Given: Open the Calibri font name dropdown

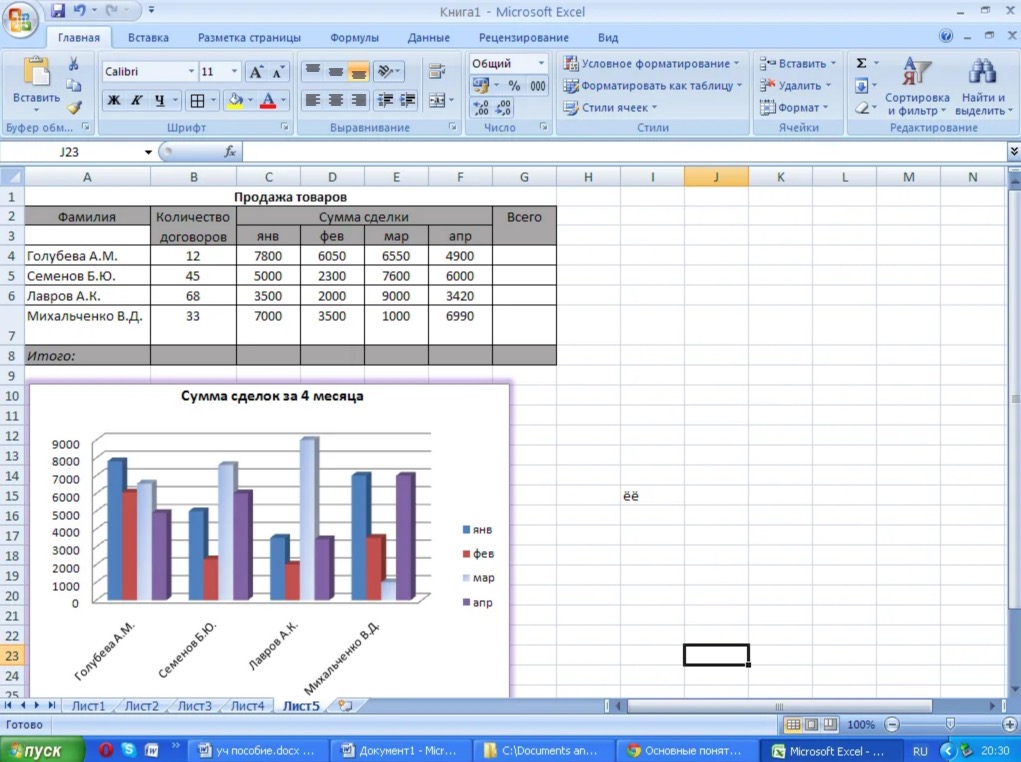Looking at the screenshot, I should coord(191,72).
